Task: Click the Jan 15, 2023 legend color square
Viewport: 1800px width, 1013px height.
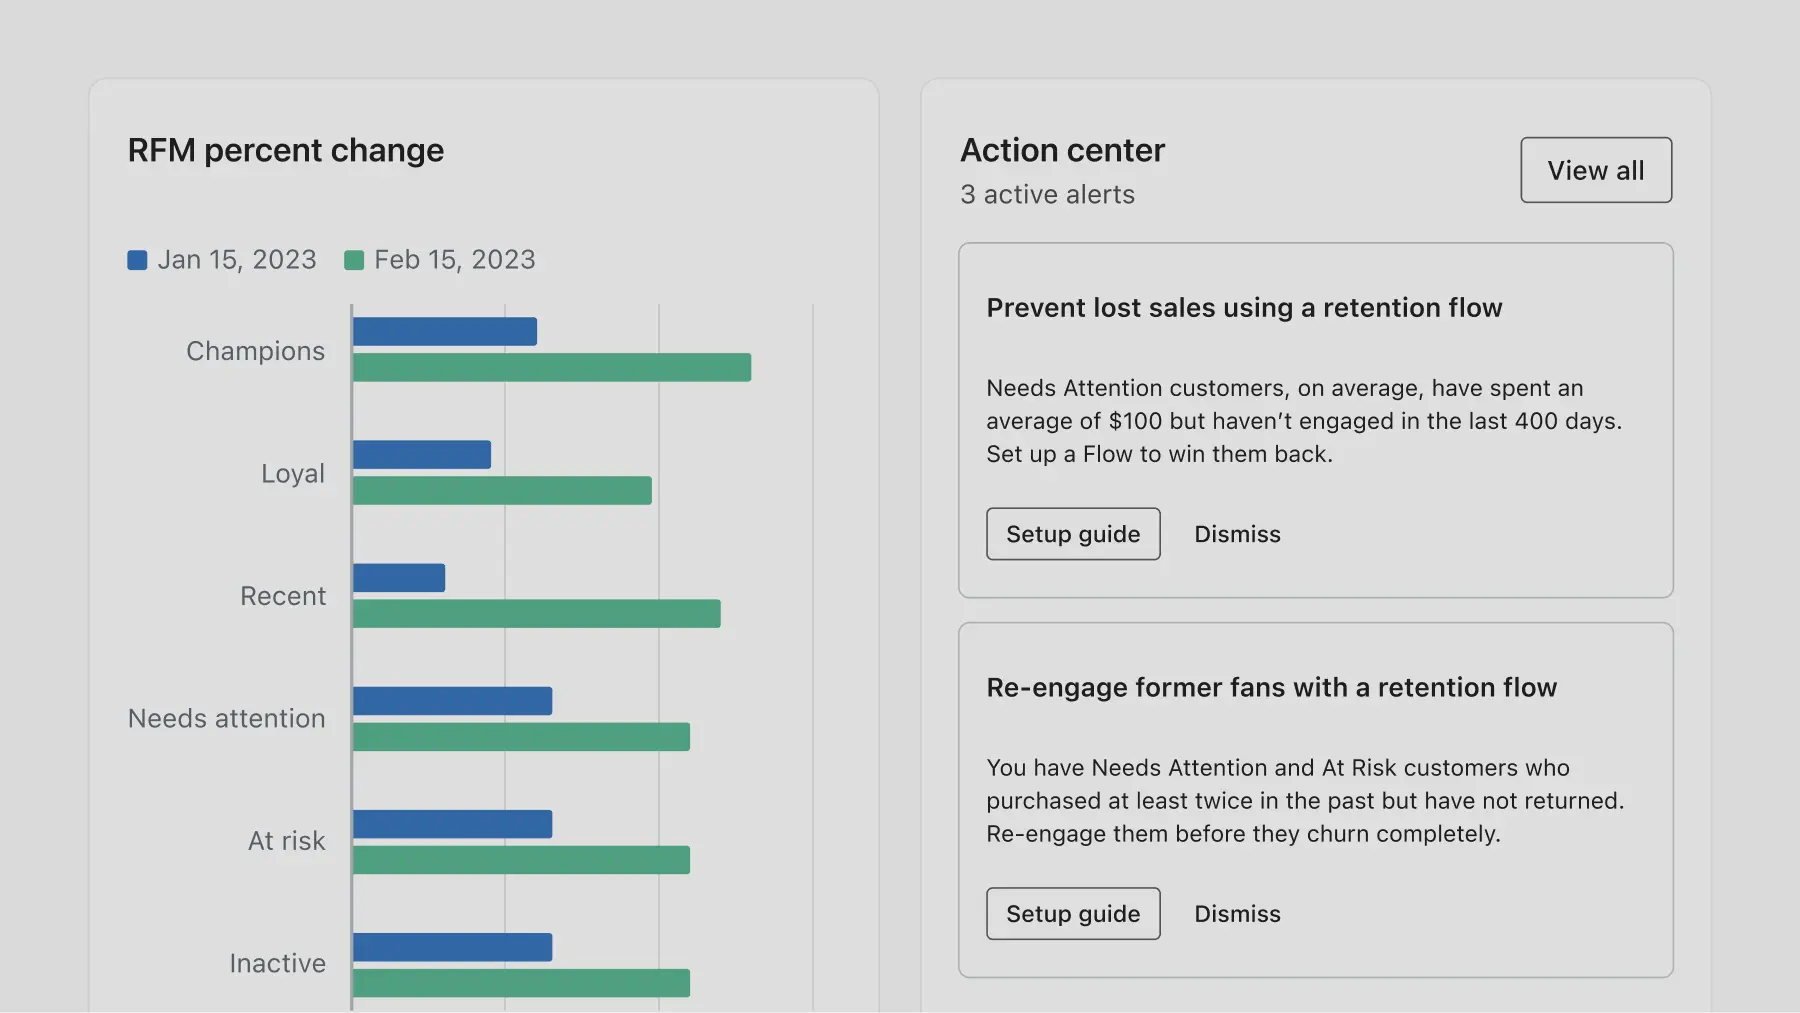Action: pos(137,259)
